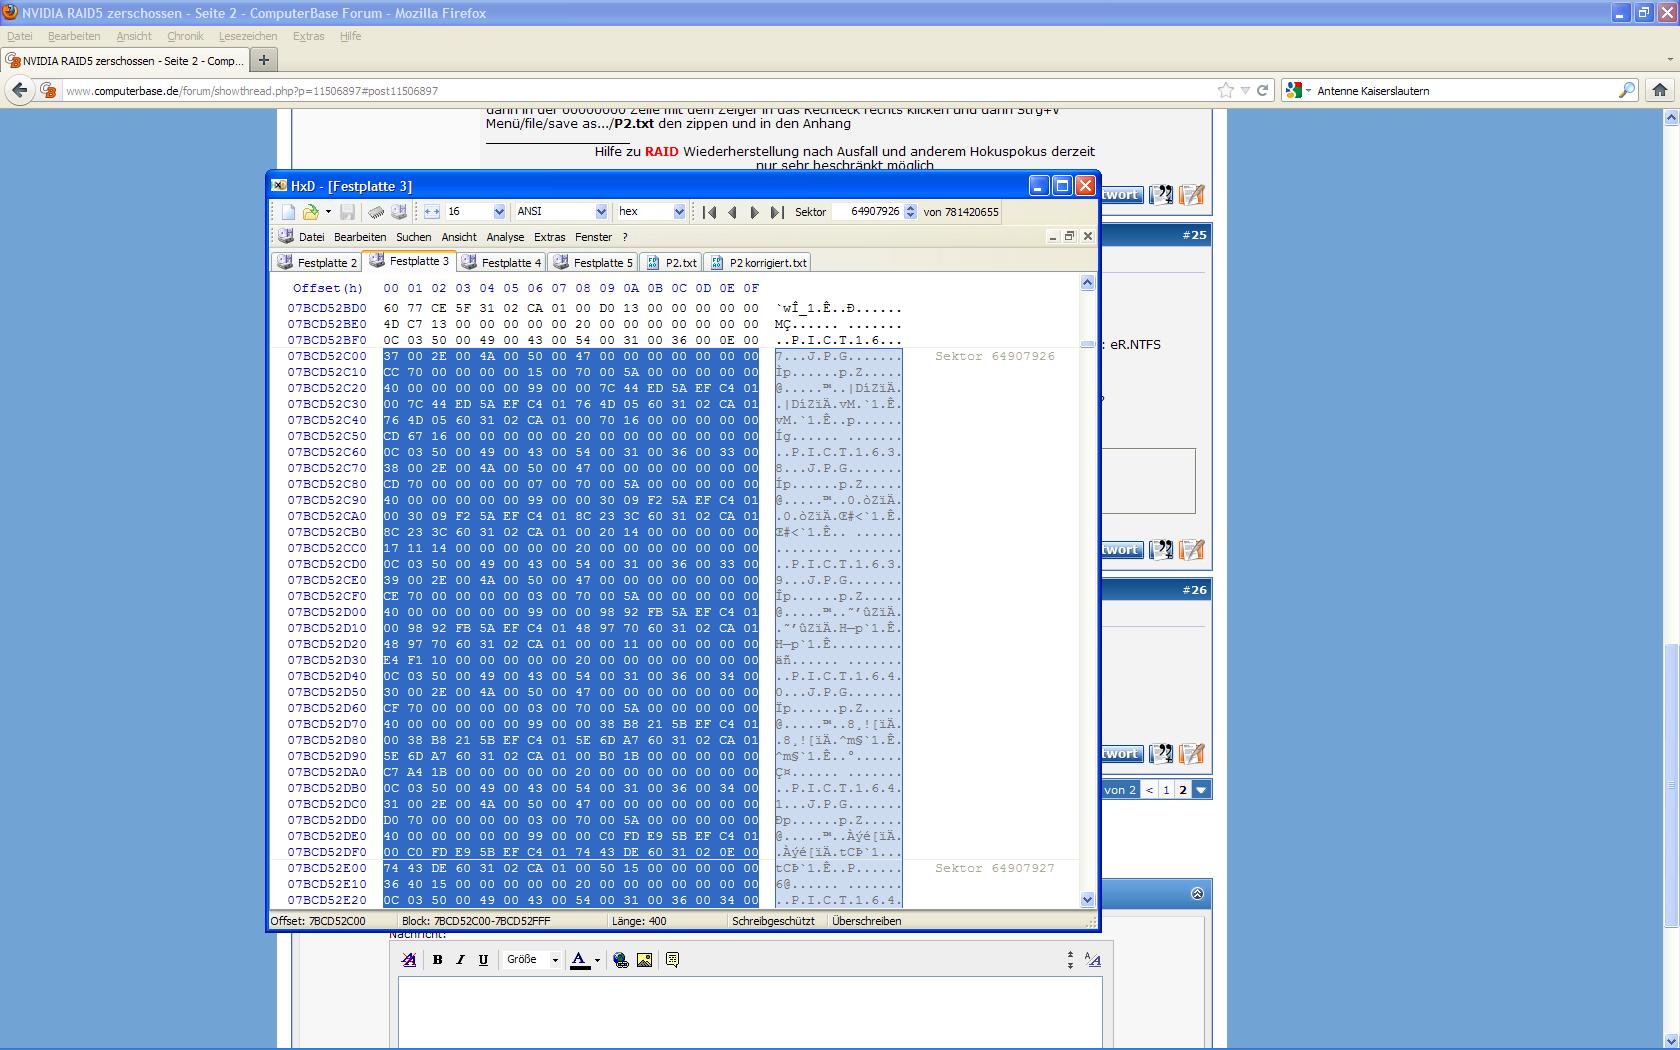1680x1050 pixels.
Task: Click the Schreibgeschützt status bar entry
Action: (773, 921)
